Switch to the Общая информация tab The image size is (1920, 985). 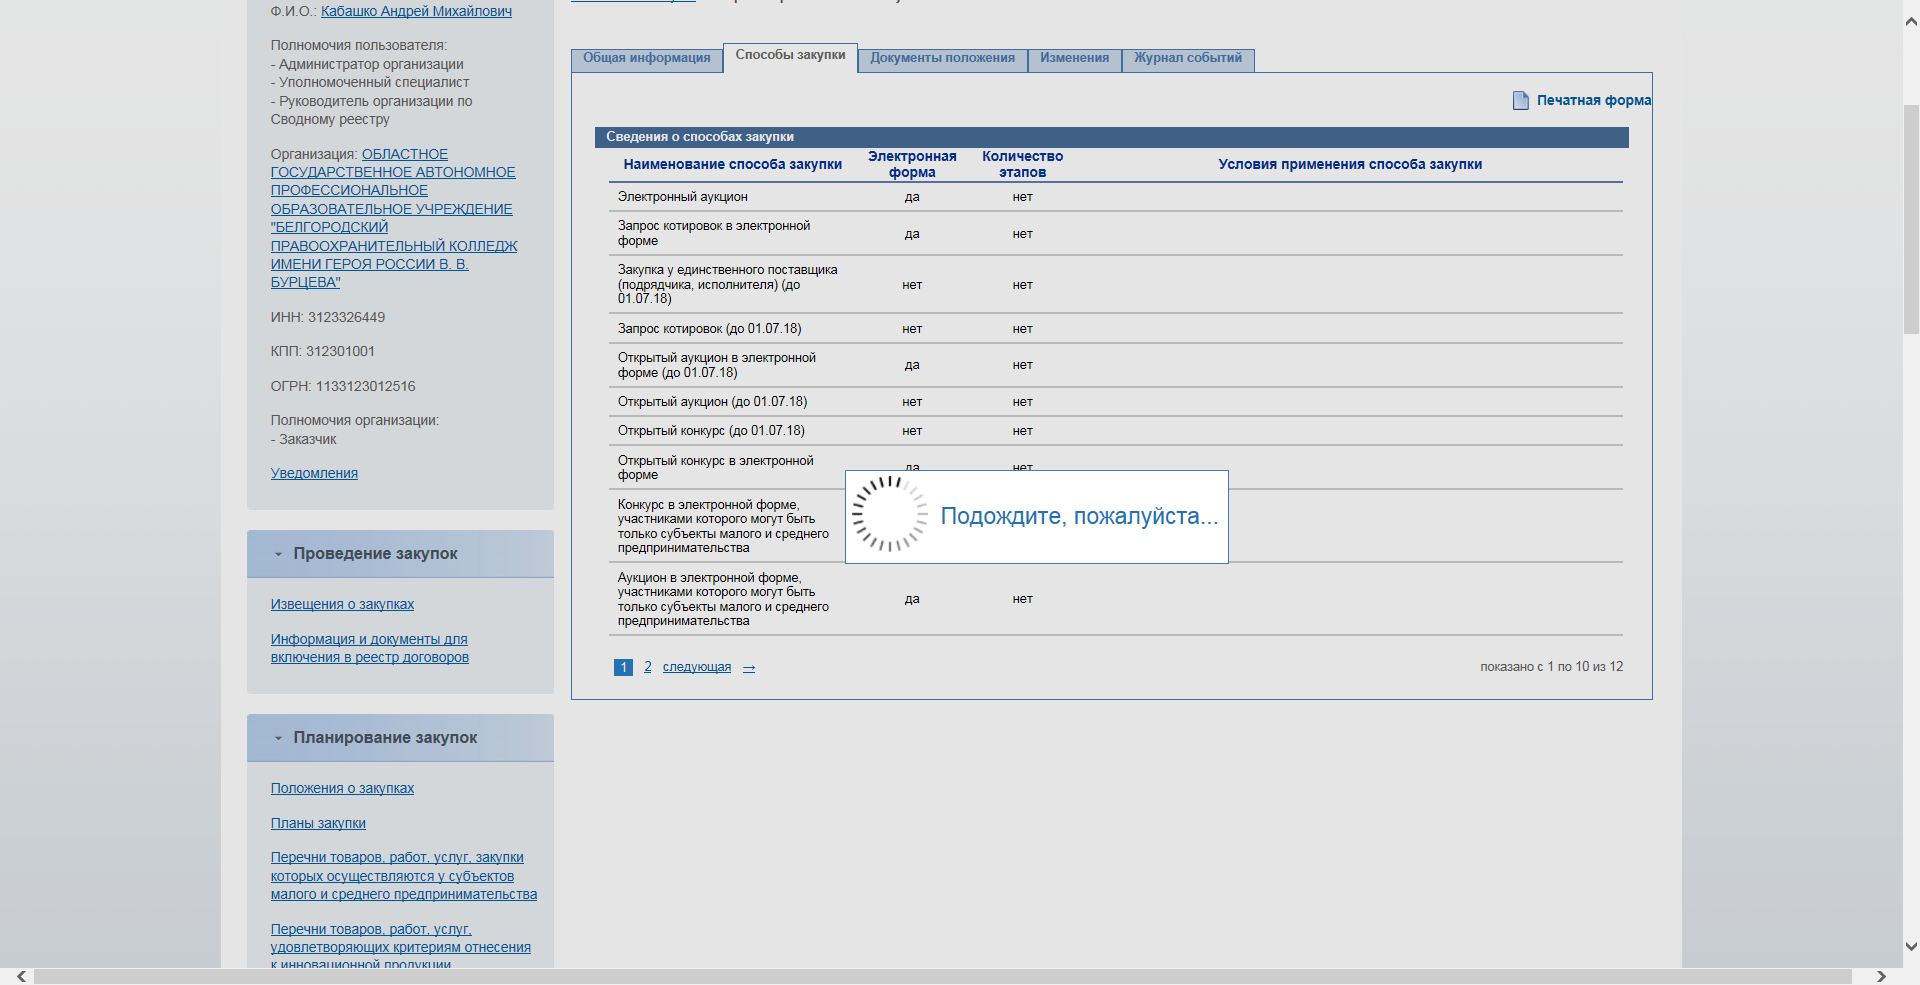coord(646,59)
